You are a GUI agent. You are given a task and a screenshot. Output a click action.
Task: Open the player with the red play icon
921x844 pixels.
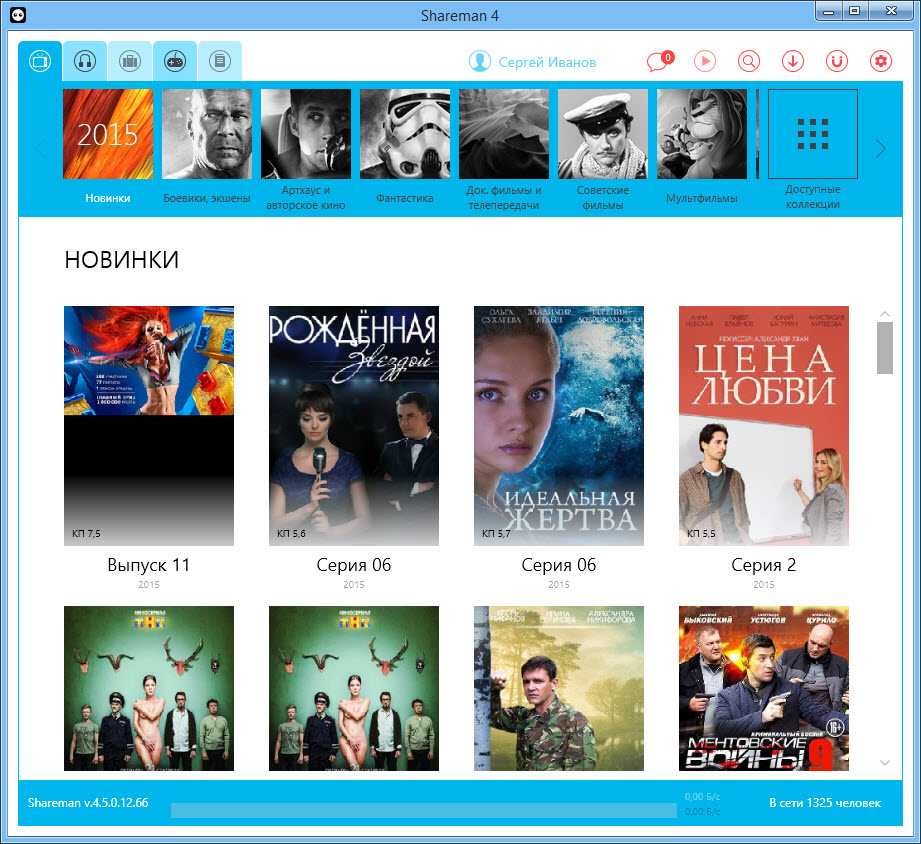pos(705,61)
